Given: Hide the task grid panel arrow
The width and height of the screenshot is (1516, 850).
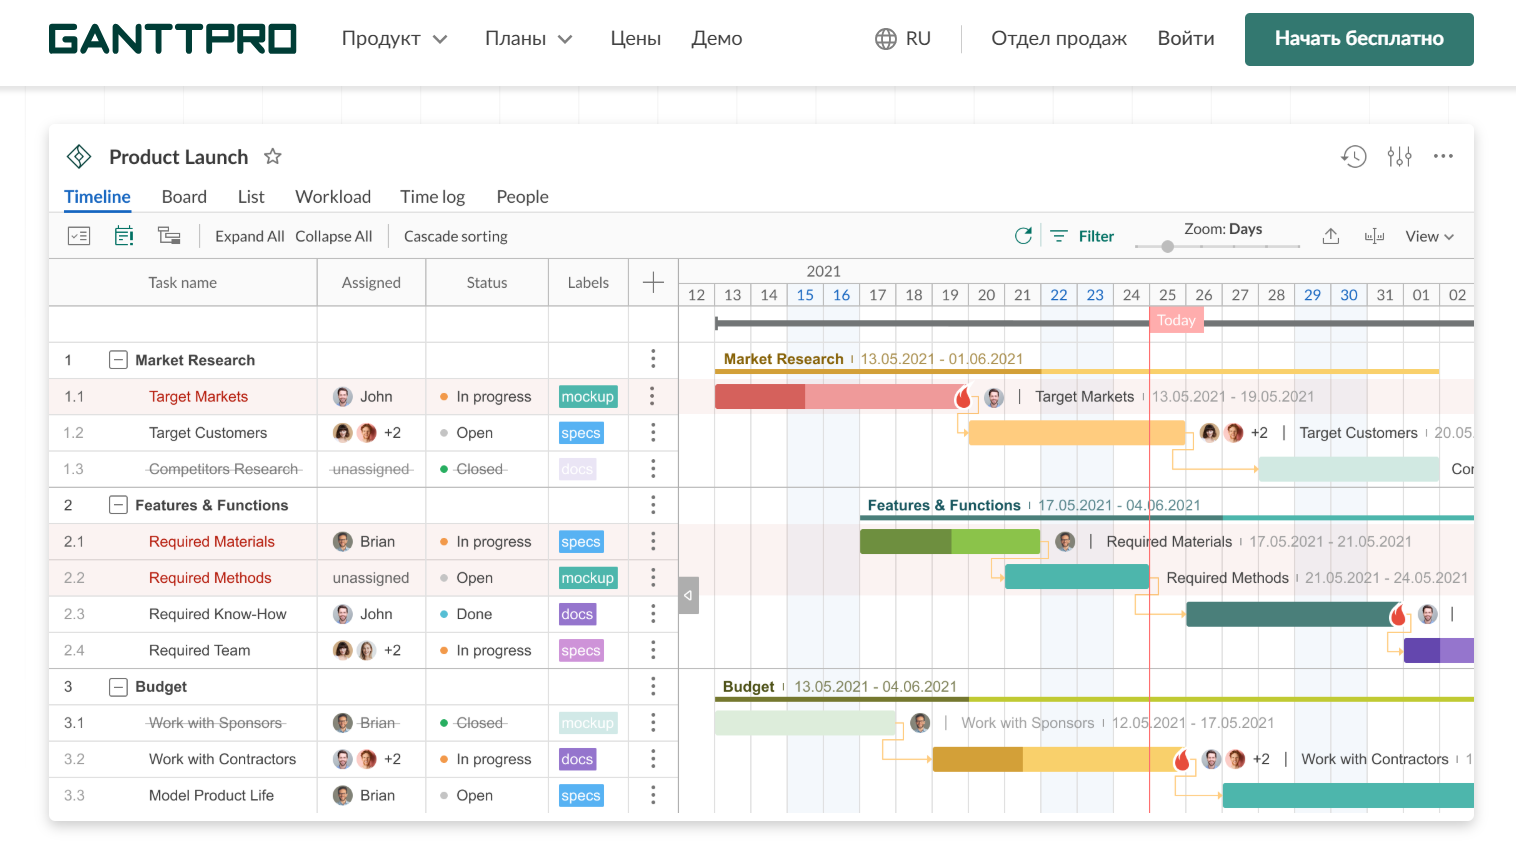Looking at the screenshot, I should pos(688,595).
